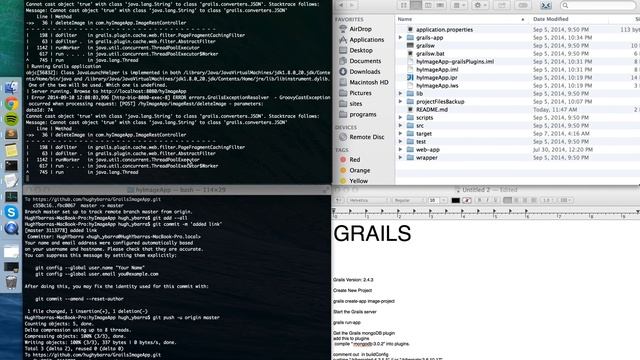
Task: Open TextEdit line spacing dropdown
Action: pos(547,200)
